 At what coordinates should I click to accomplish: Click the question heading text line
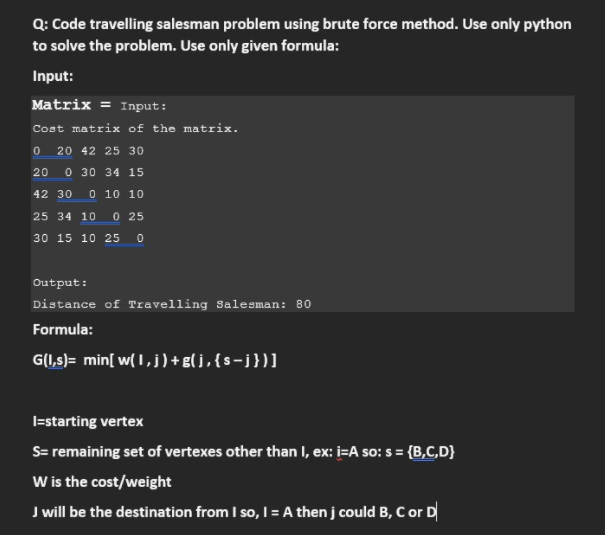tap(302, 24)
